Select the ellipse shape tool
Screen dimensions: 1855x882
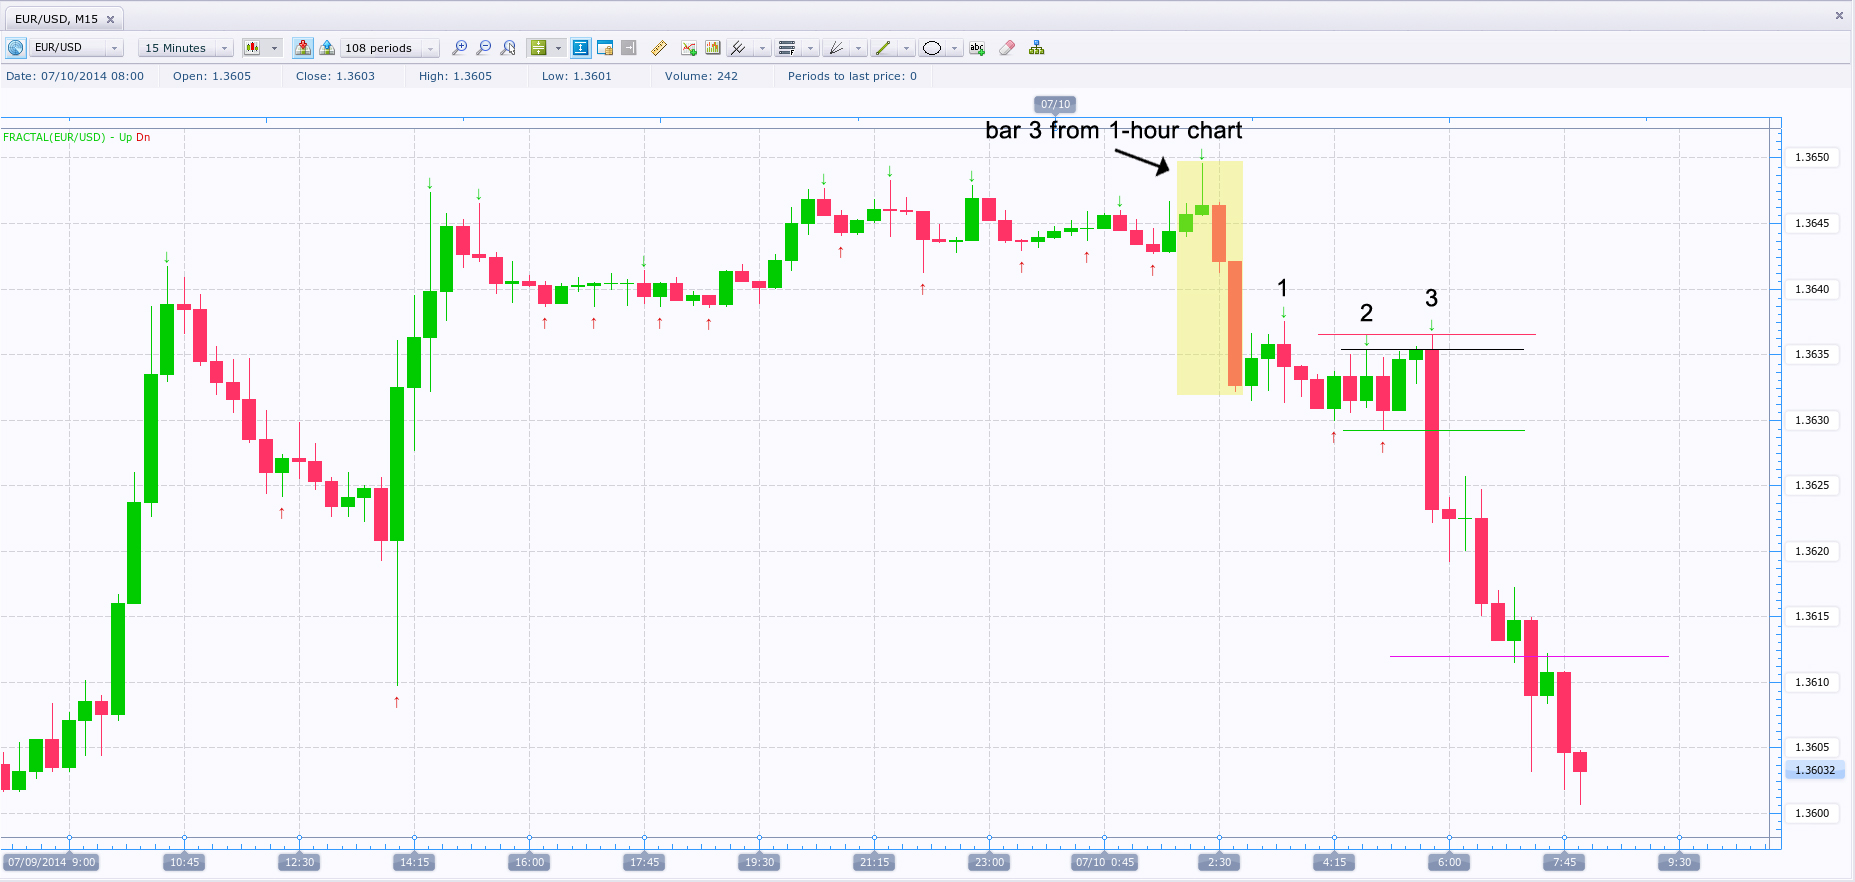(932, 48)
